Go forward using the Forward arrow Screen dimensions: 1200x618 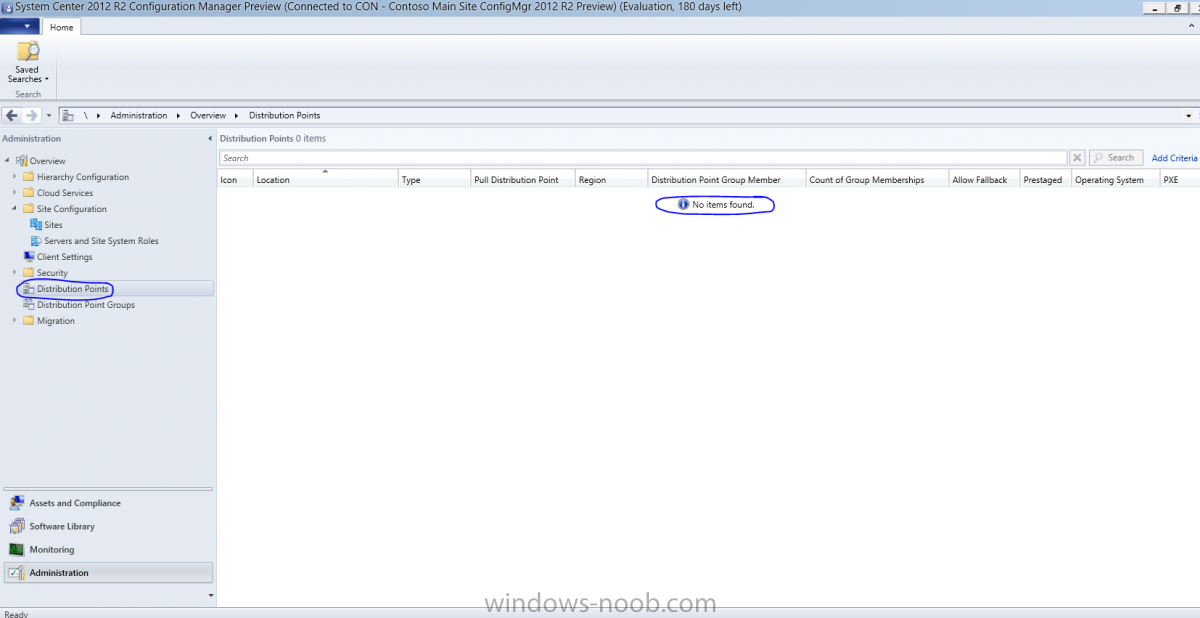tap(32, 115)
